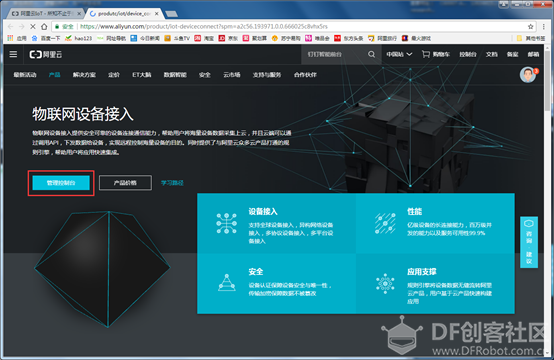Screen dimensions: 554x360
Task: Open the 咨询·建议 side widget
Action: (529, 242)
